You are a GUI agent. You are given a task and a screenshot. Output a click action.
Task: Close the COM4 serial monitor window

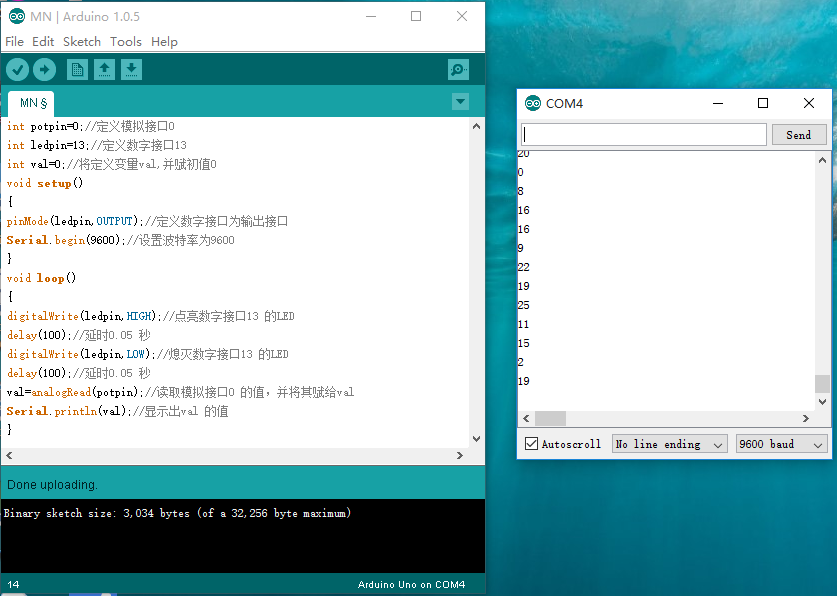tap(809, 103)
